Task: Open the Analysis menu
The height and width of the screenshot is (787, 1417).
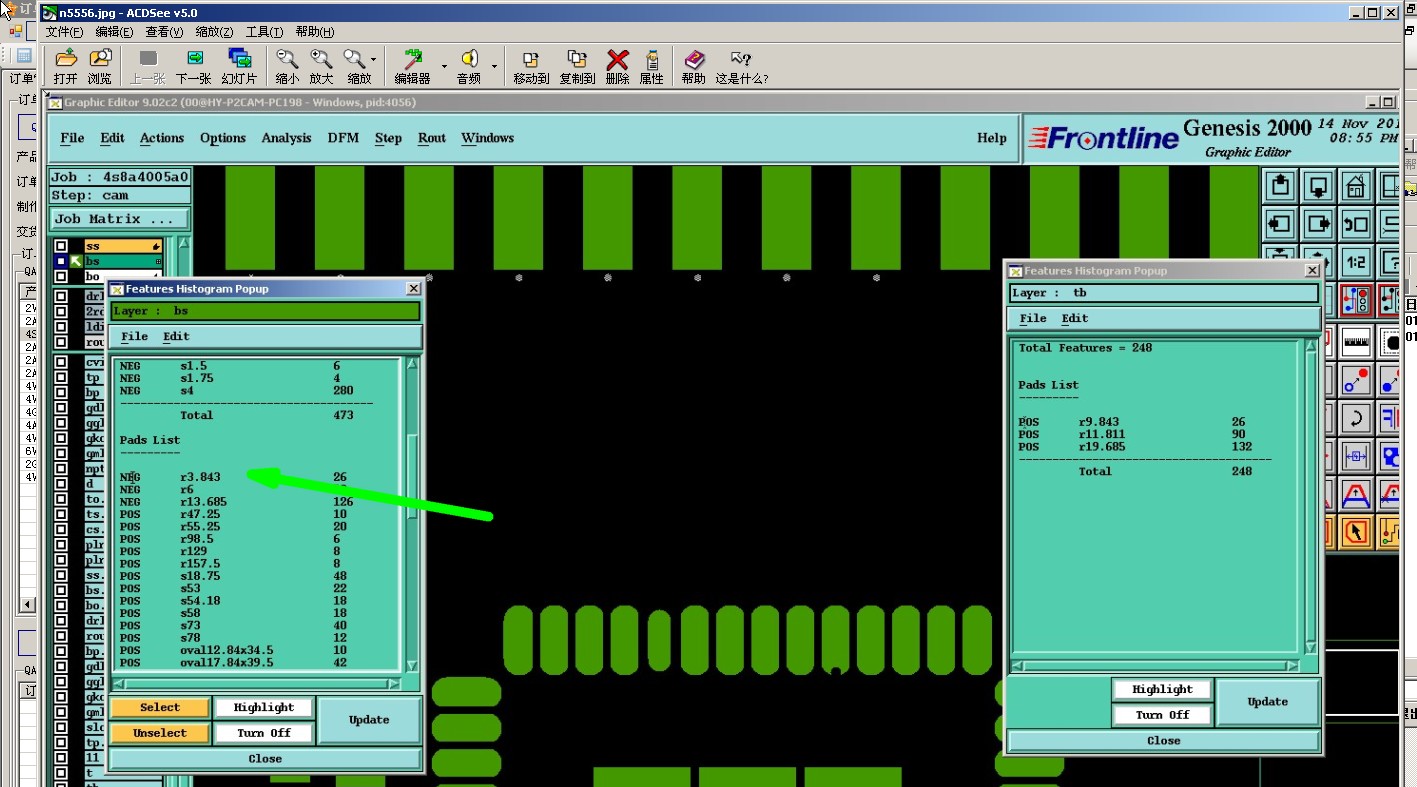Action: coord(286,138)
